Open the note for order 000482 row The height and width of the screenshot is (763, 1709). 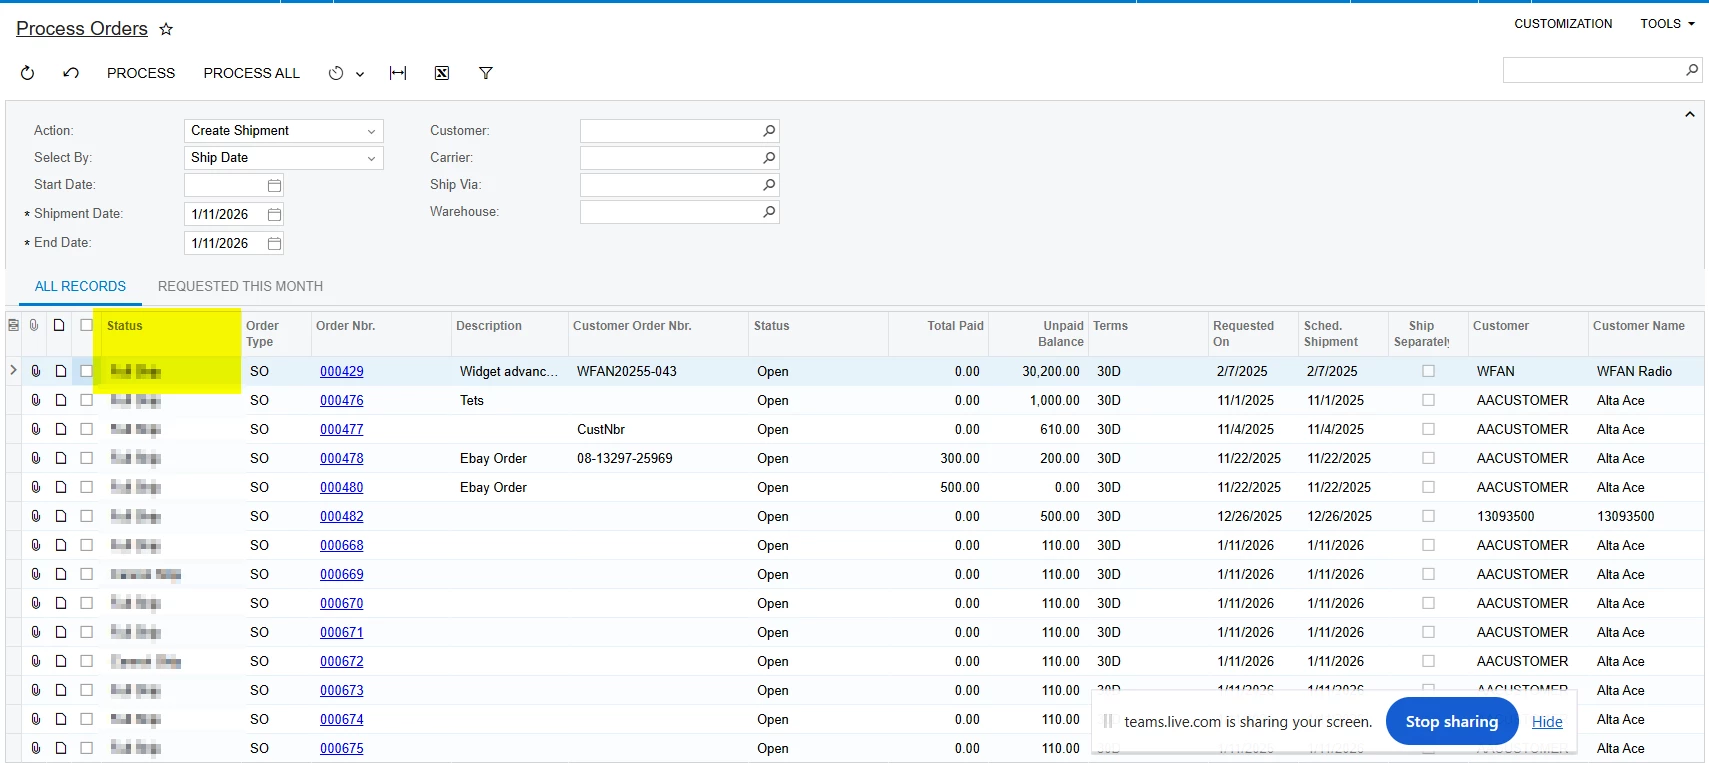61,516
